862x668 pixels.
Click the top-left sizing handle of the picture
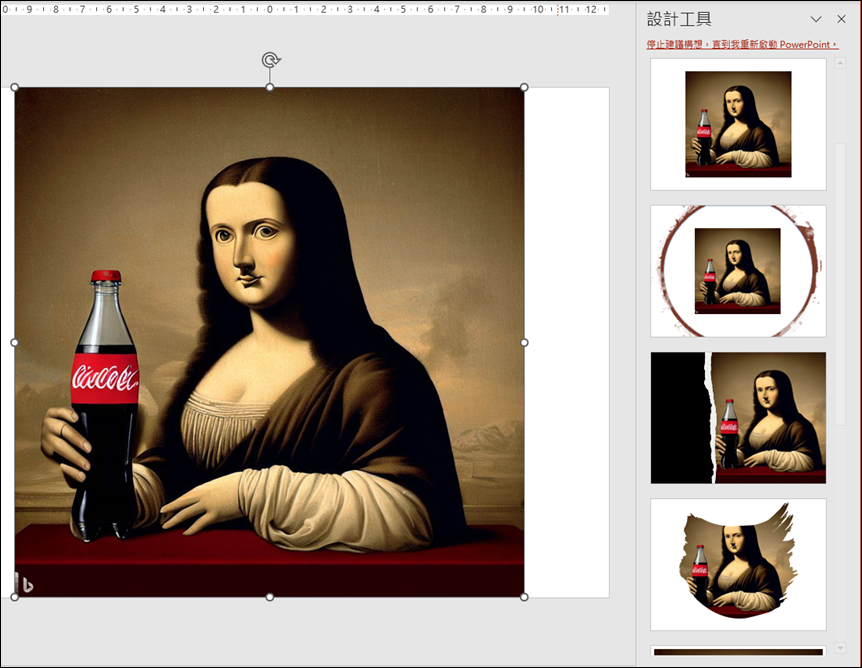pyautogui.click(x=15, y=87)
